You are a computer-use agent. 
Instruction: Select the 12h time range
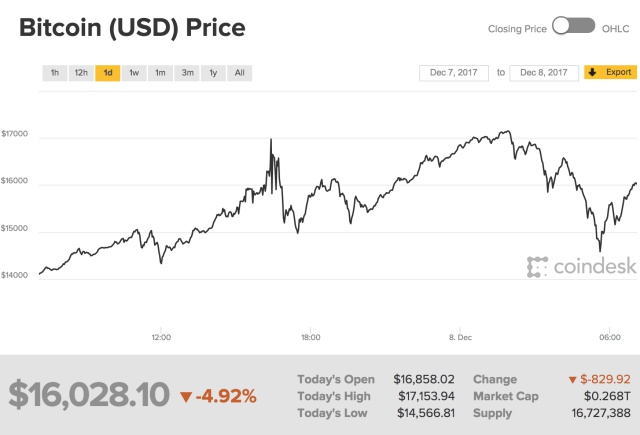[x=81, y=73]
